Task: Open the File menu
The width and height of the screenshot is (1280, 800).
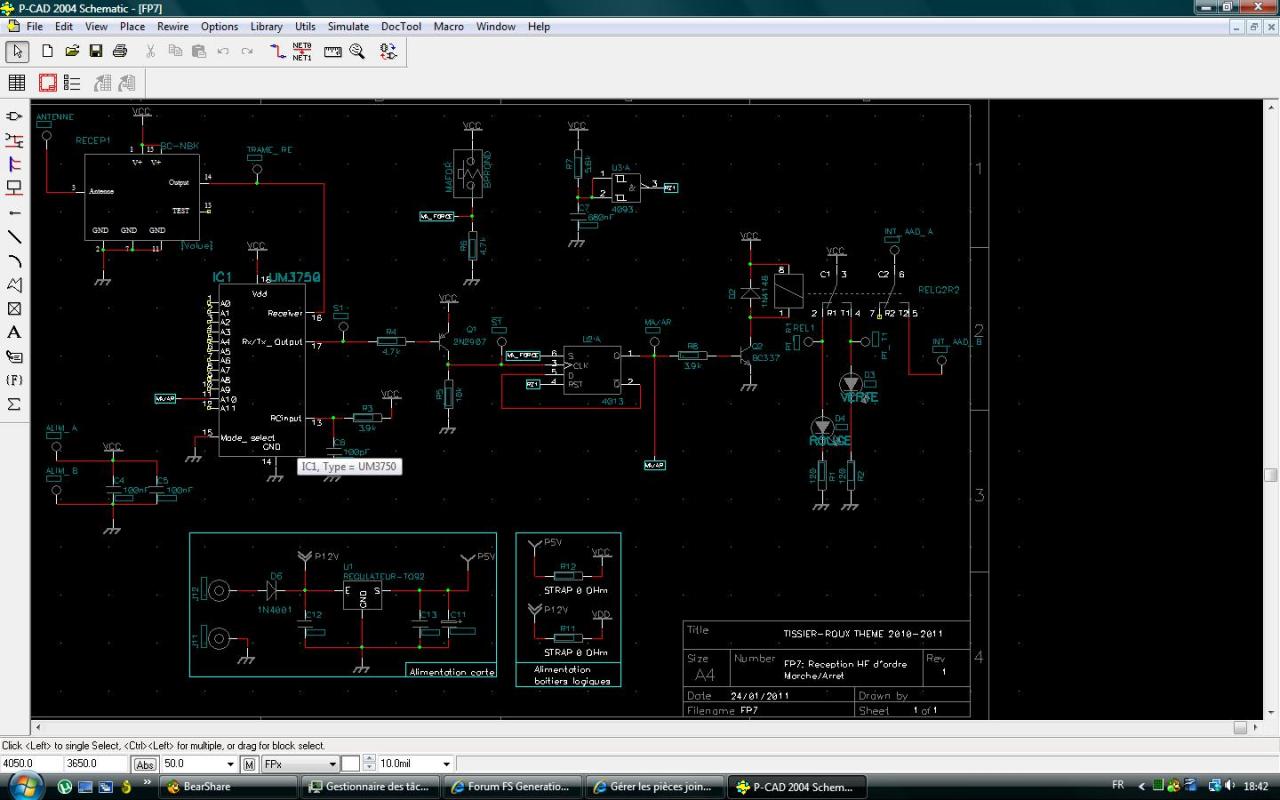Action: coord(34,27)
